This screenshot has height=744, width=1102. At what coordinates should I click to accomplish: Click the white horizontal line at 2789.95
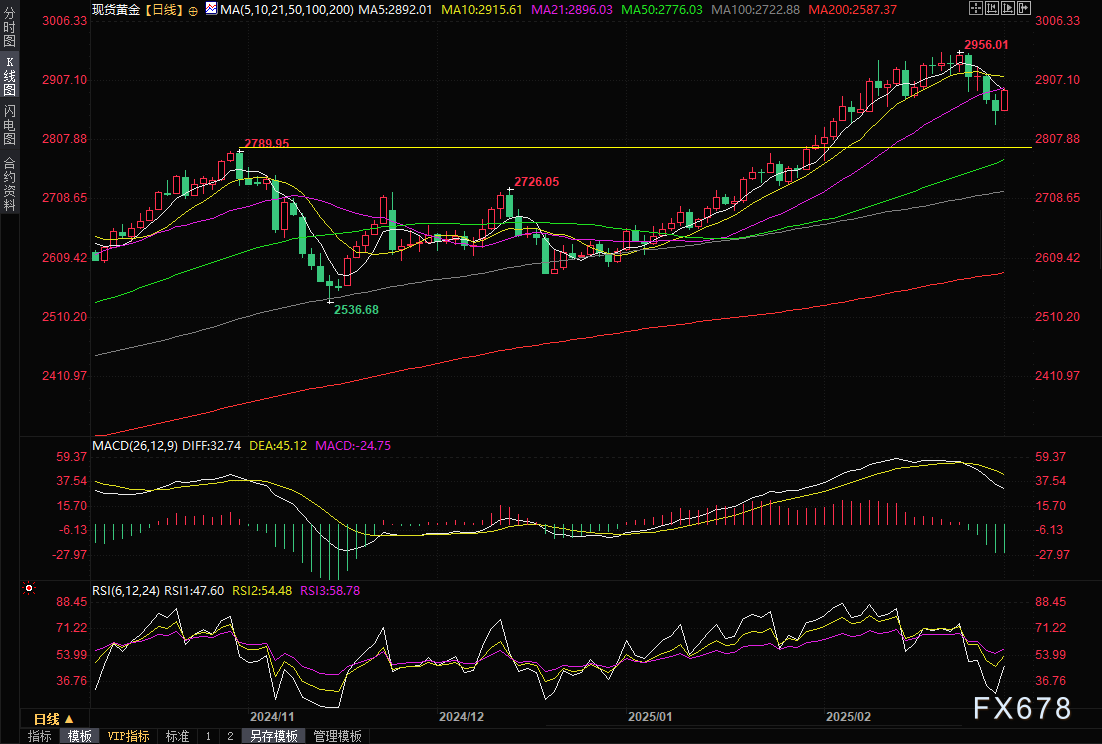(600, 147)
